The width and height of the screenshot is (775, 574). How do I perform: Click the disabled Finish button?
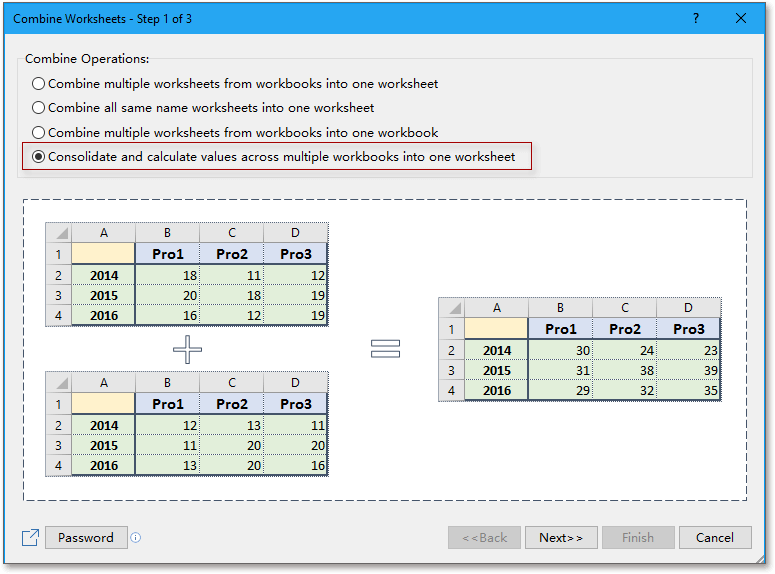(637, 538)
